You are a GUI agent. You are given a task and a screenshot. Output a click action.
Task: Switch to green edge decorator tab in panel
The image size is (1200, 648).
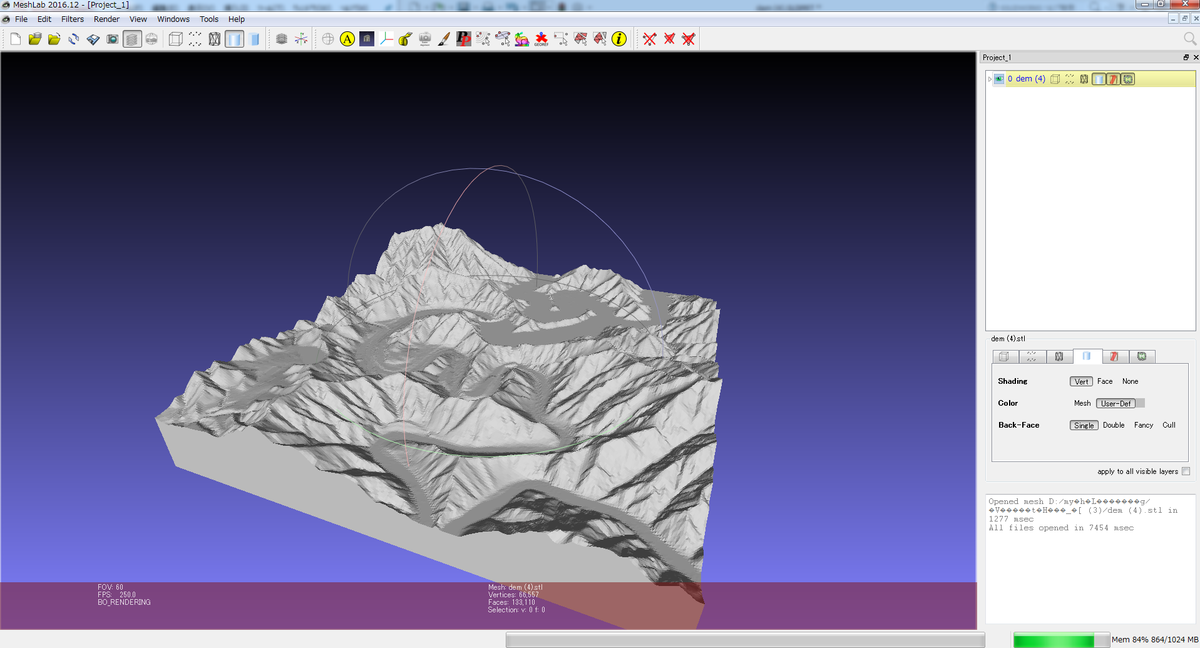point(1142,356)
